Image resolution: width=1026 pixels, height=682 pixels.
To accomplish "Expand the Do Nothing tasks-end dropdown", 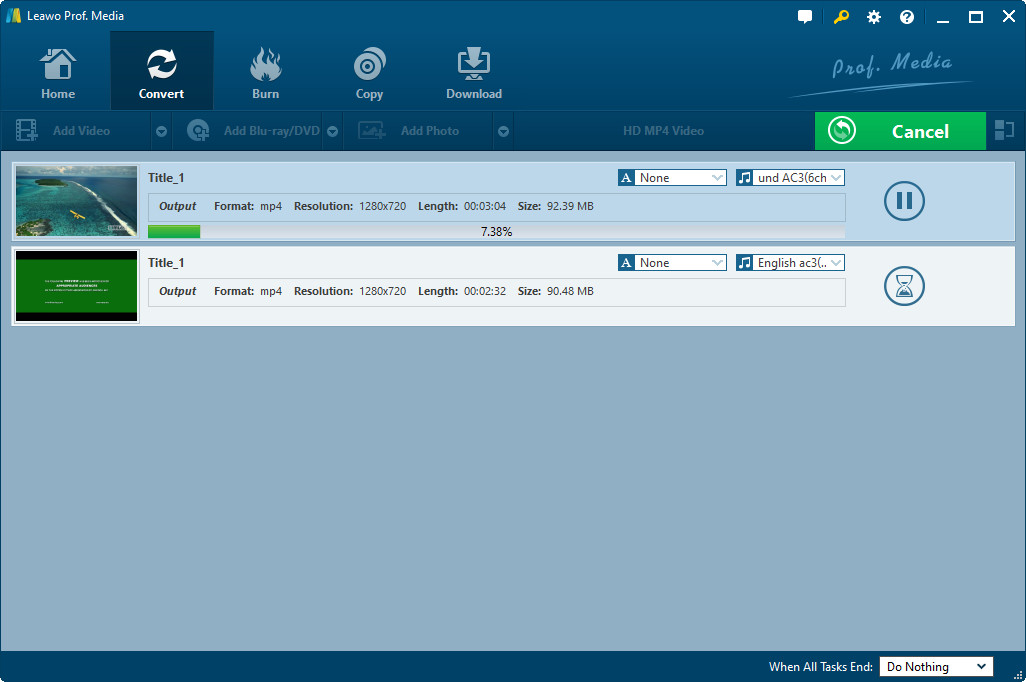I will pos(936,666).
